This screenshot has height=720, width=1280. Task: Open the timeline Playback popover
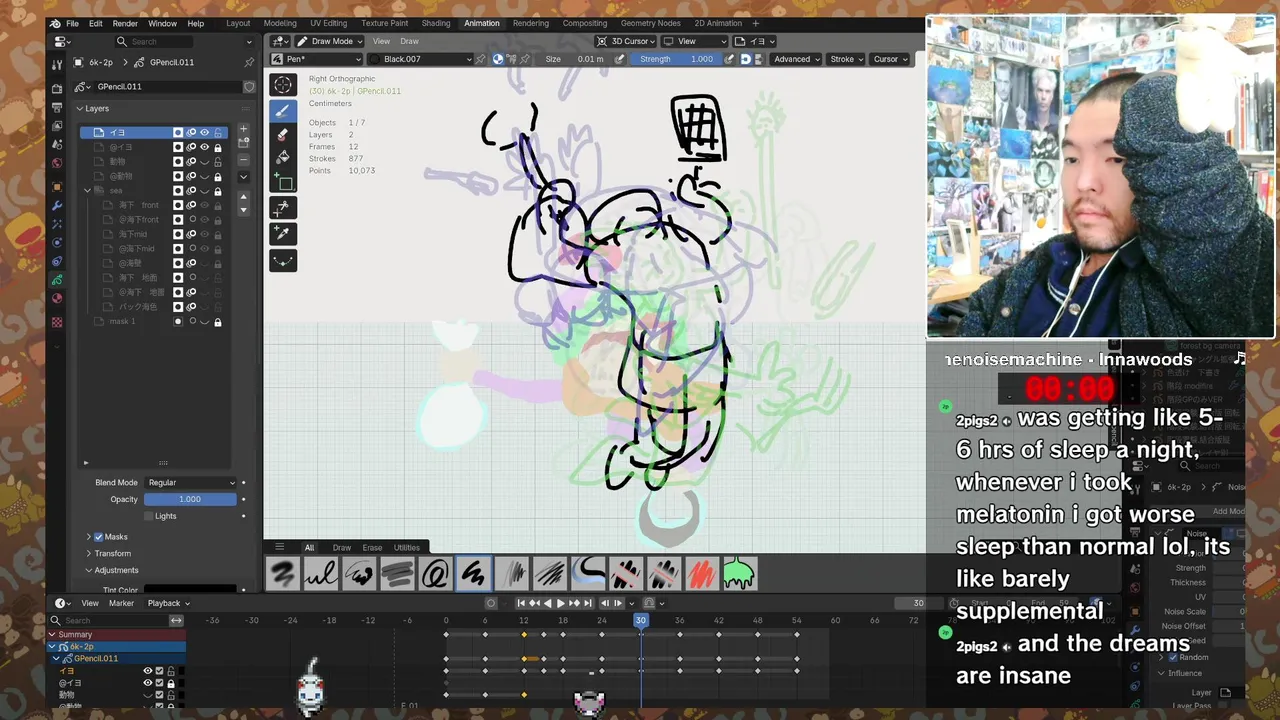coord(168,603)
